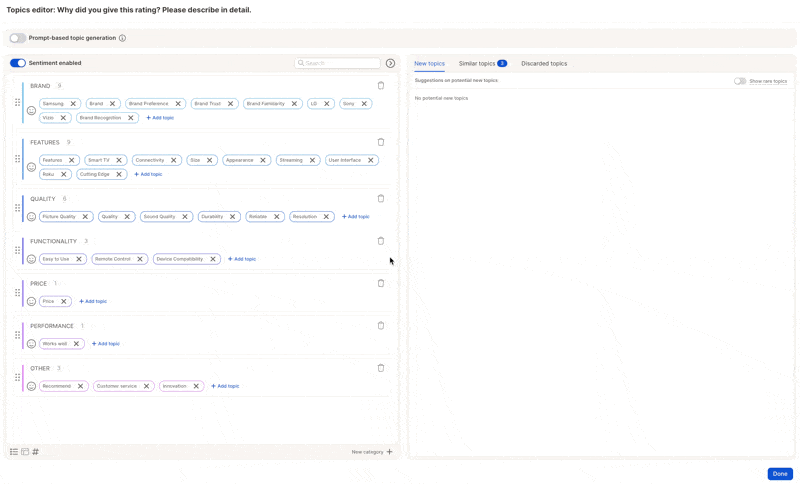800x484 pixels.
Task: Open the New topics tab
Action: 429,64
